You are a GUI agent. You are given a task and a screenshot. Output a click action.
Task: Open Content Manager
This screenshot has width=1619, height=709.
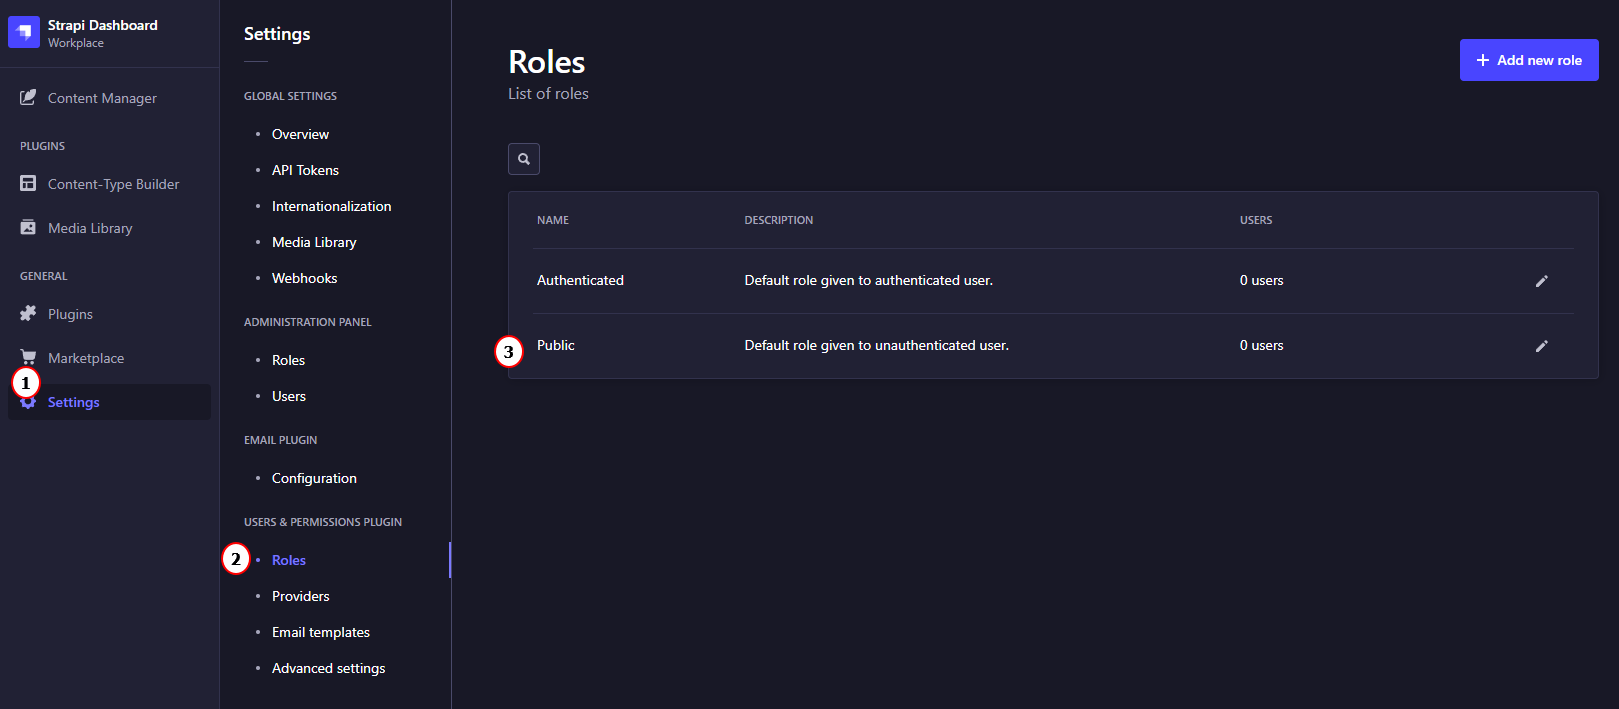click(102, 98)
